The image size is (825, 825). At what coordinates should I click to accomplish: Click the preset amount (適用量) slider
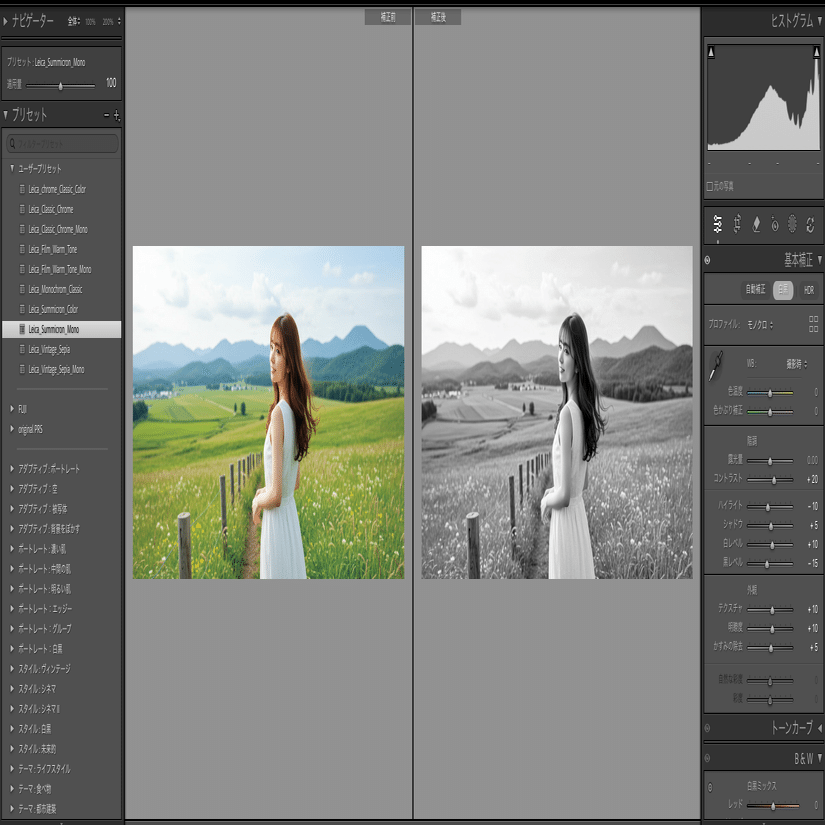61,85
